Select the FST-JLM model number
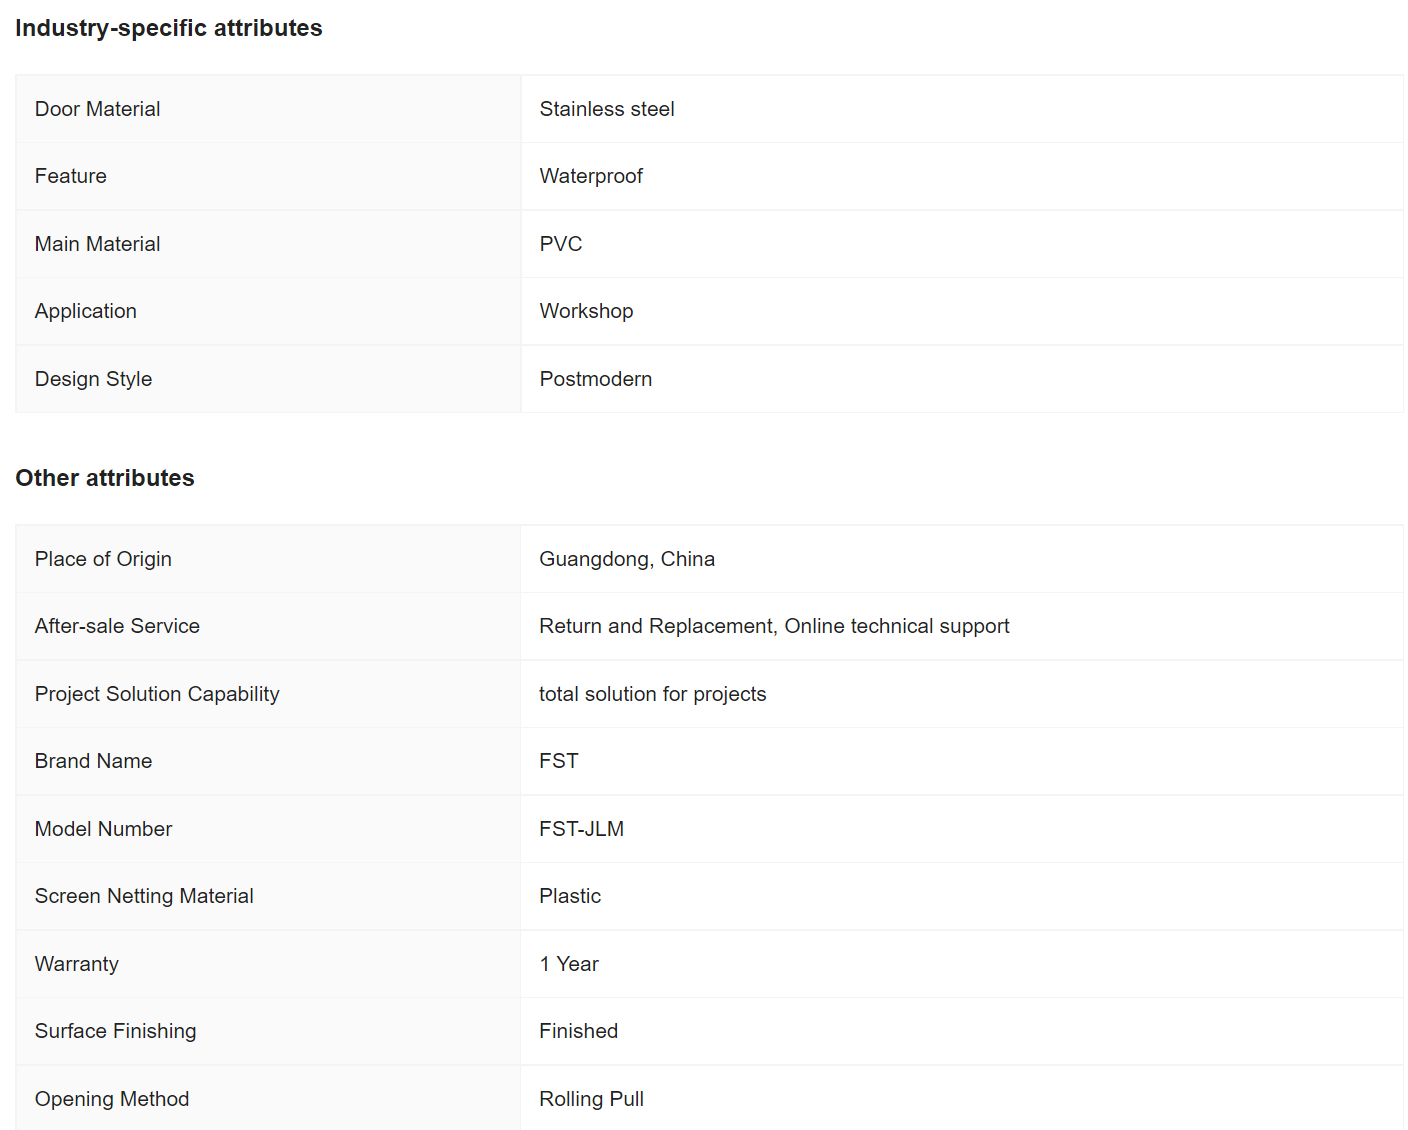This screenshot has height=1130, width=1408. 582,829
